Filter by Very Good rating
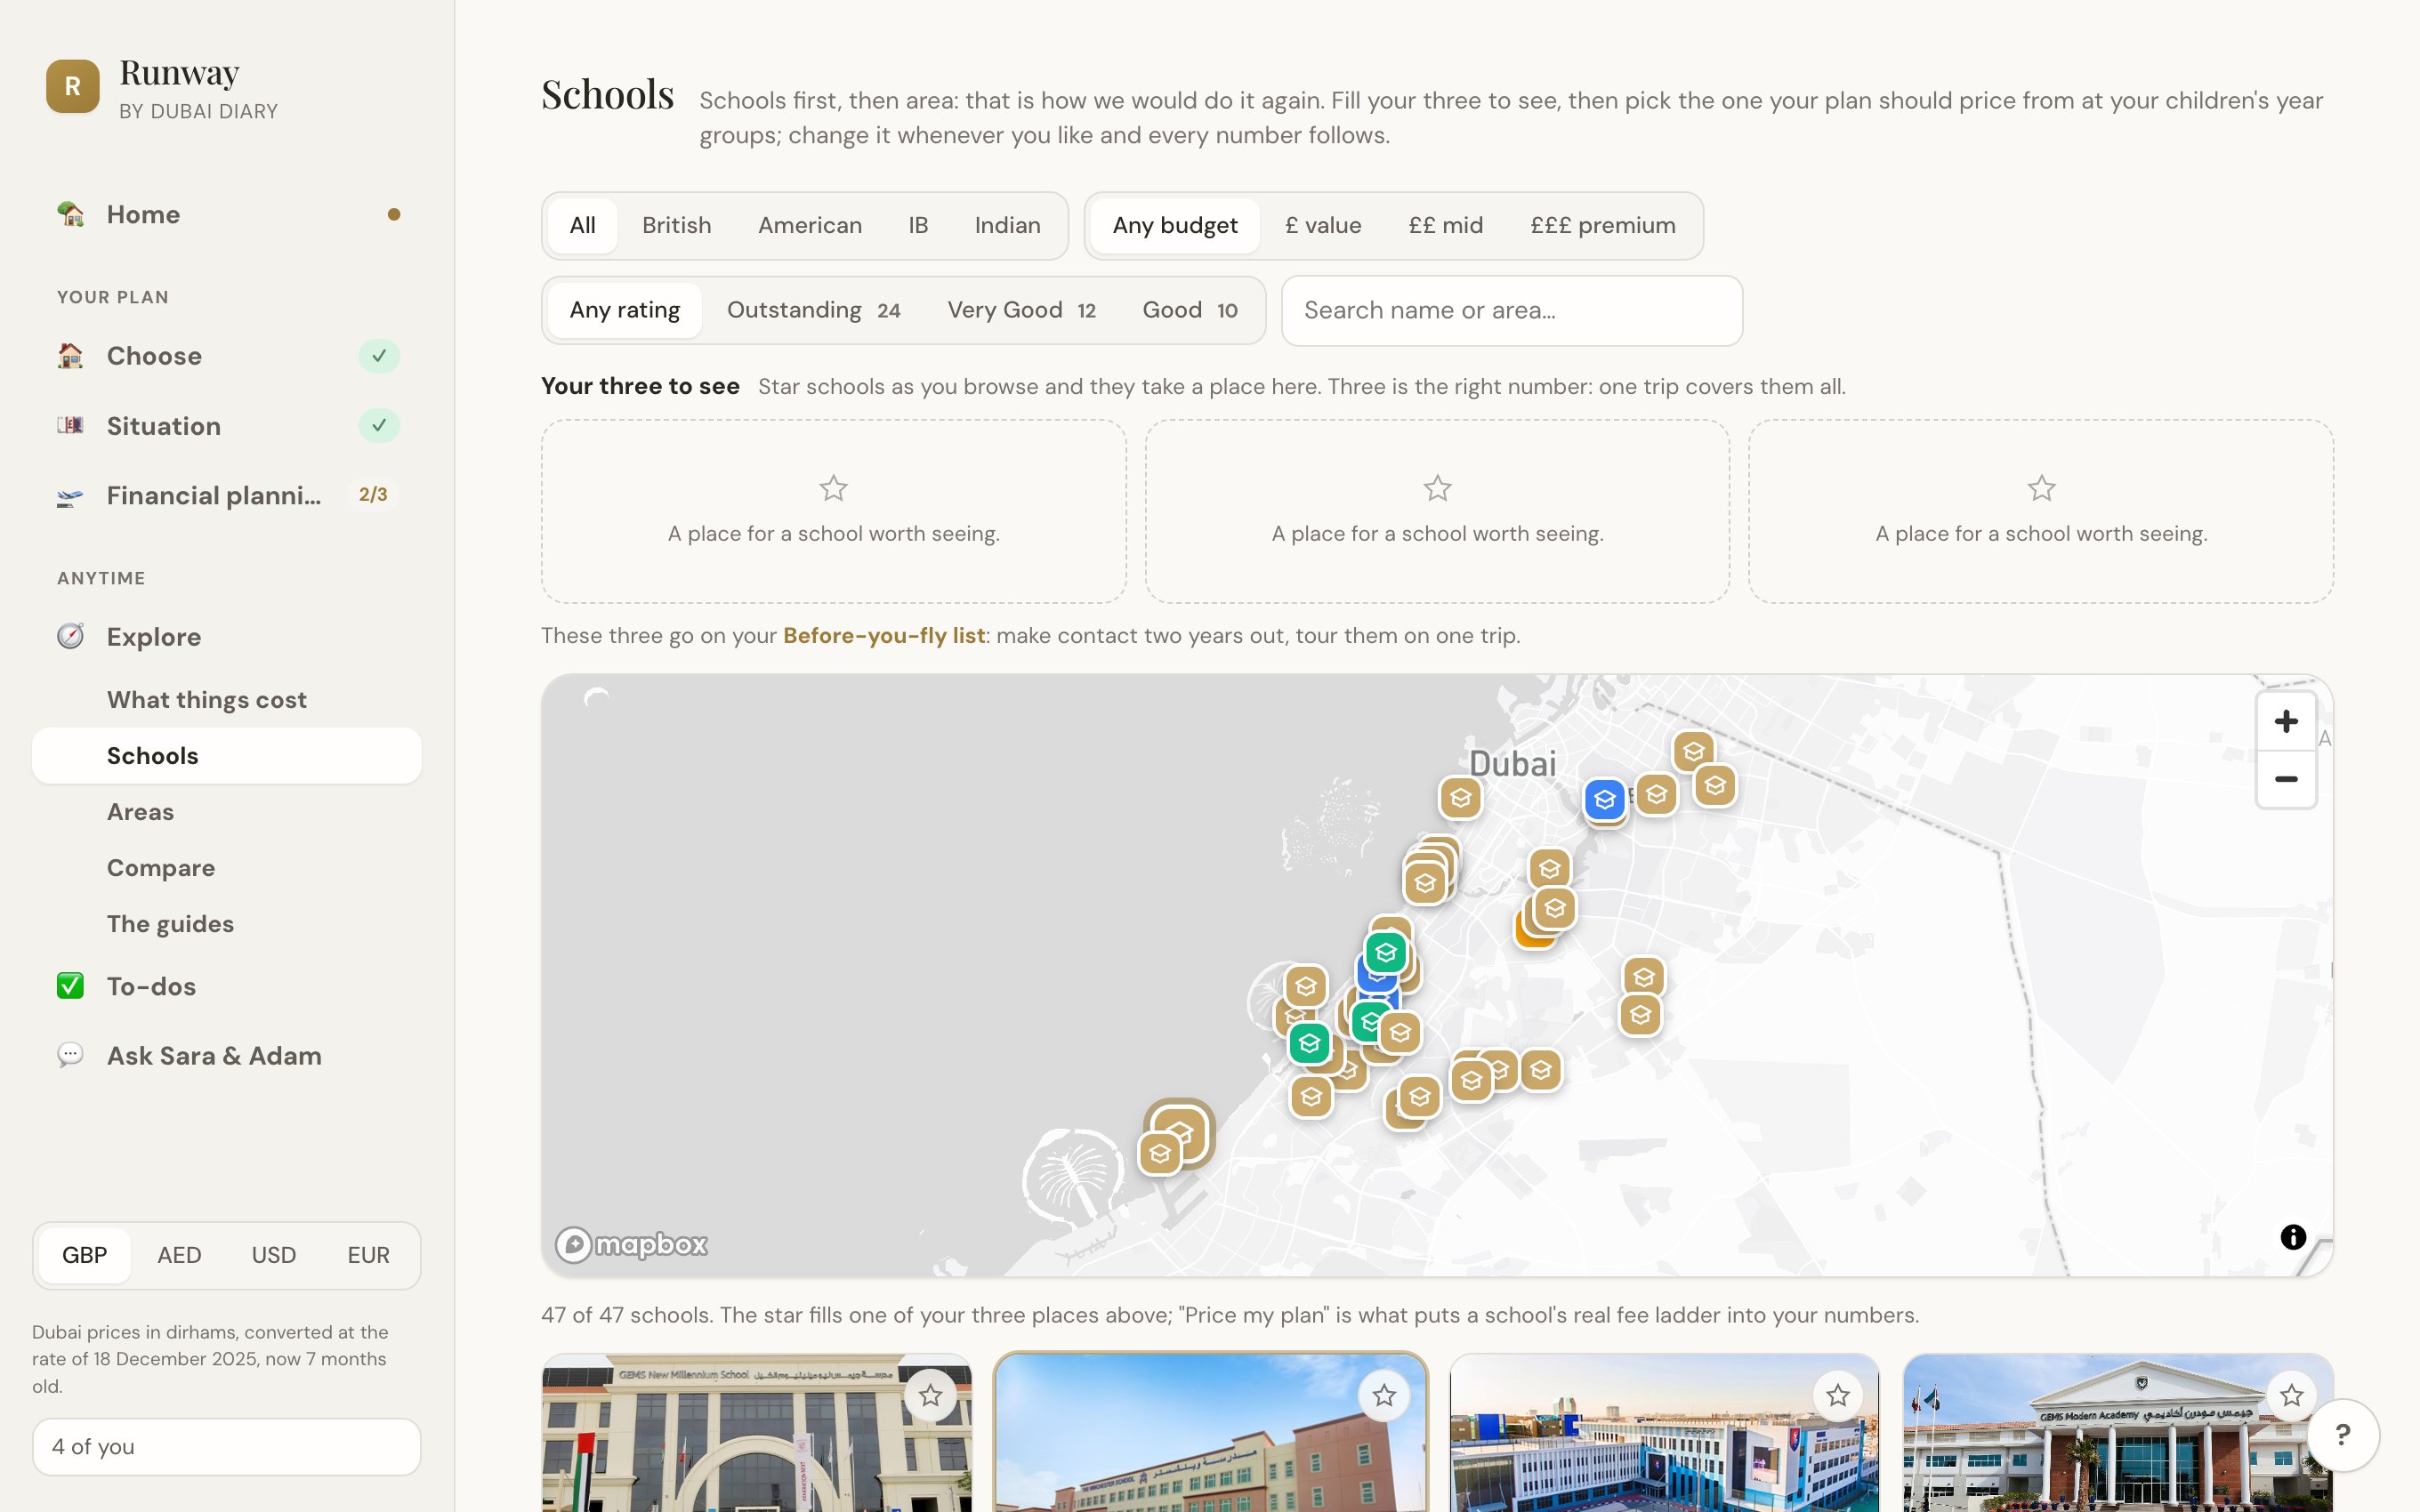 pyautogui.click(x=1021, y=311)
